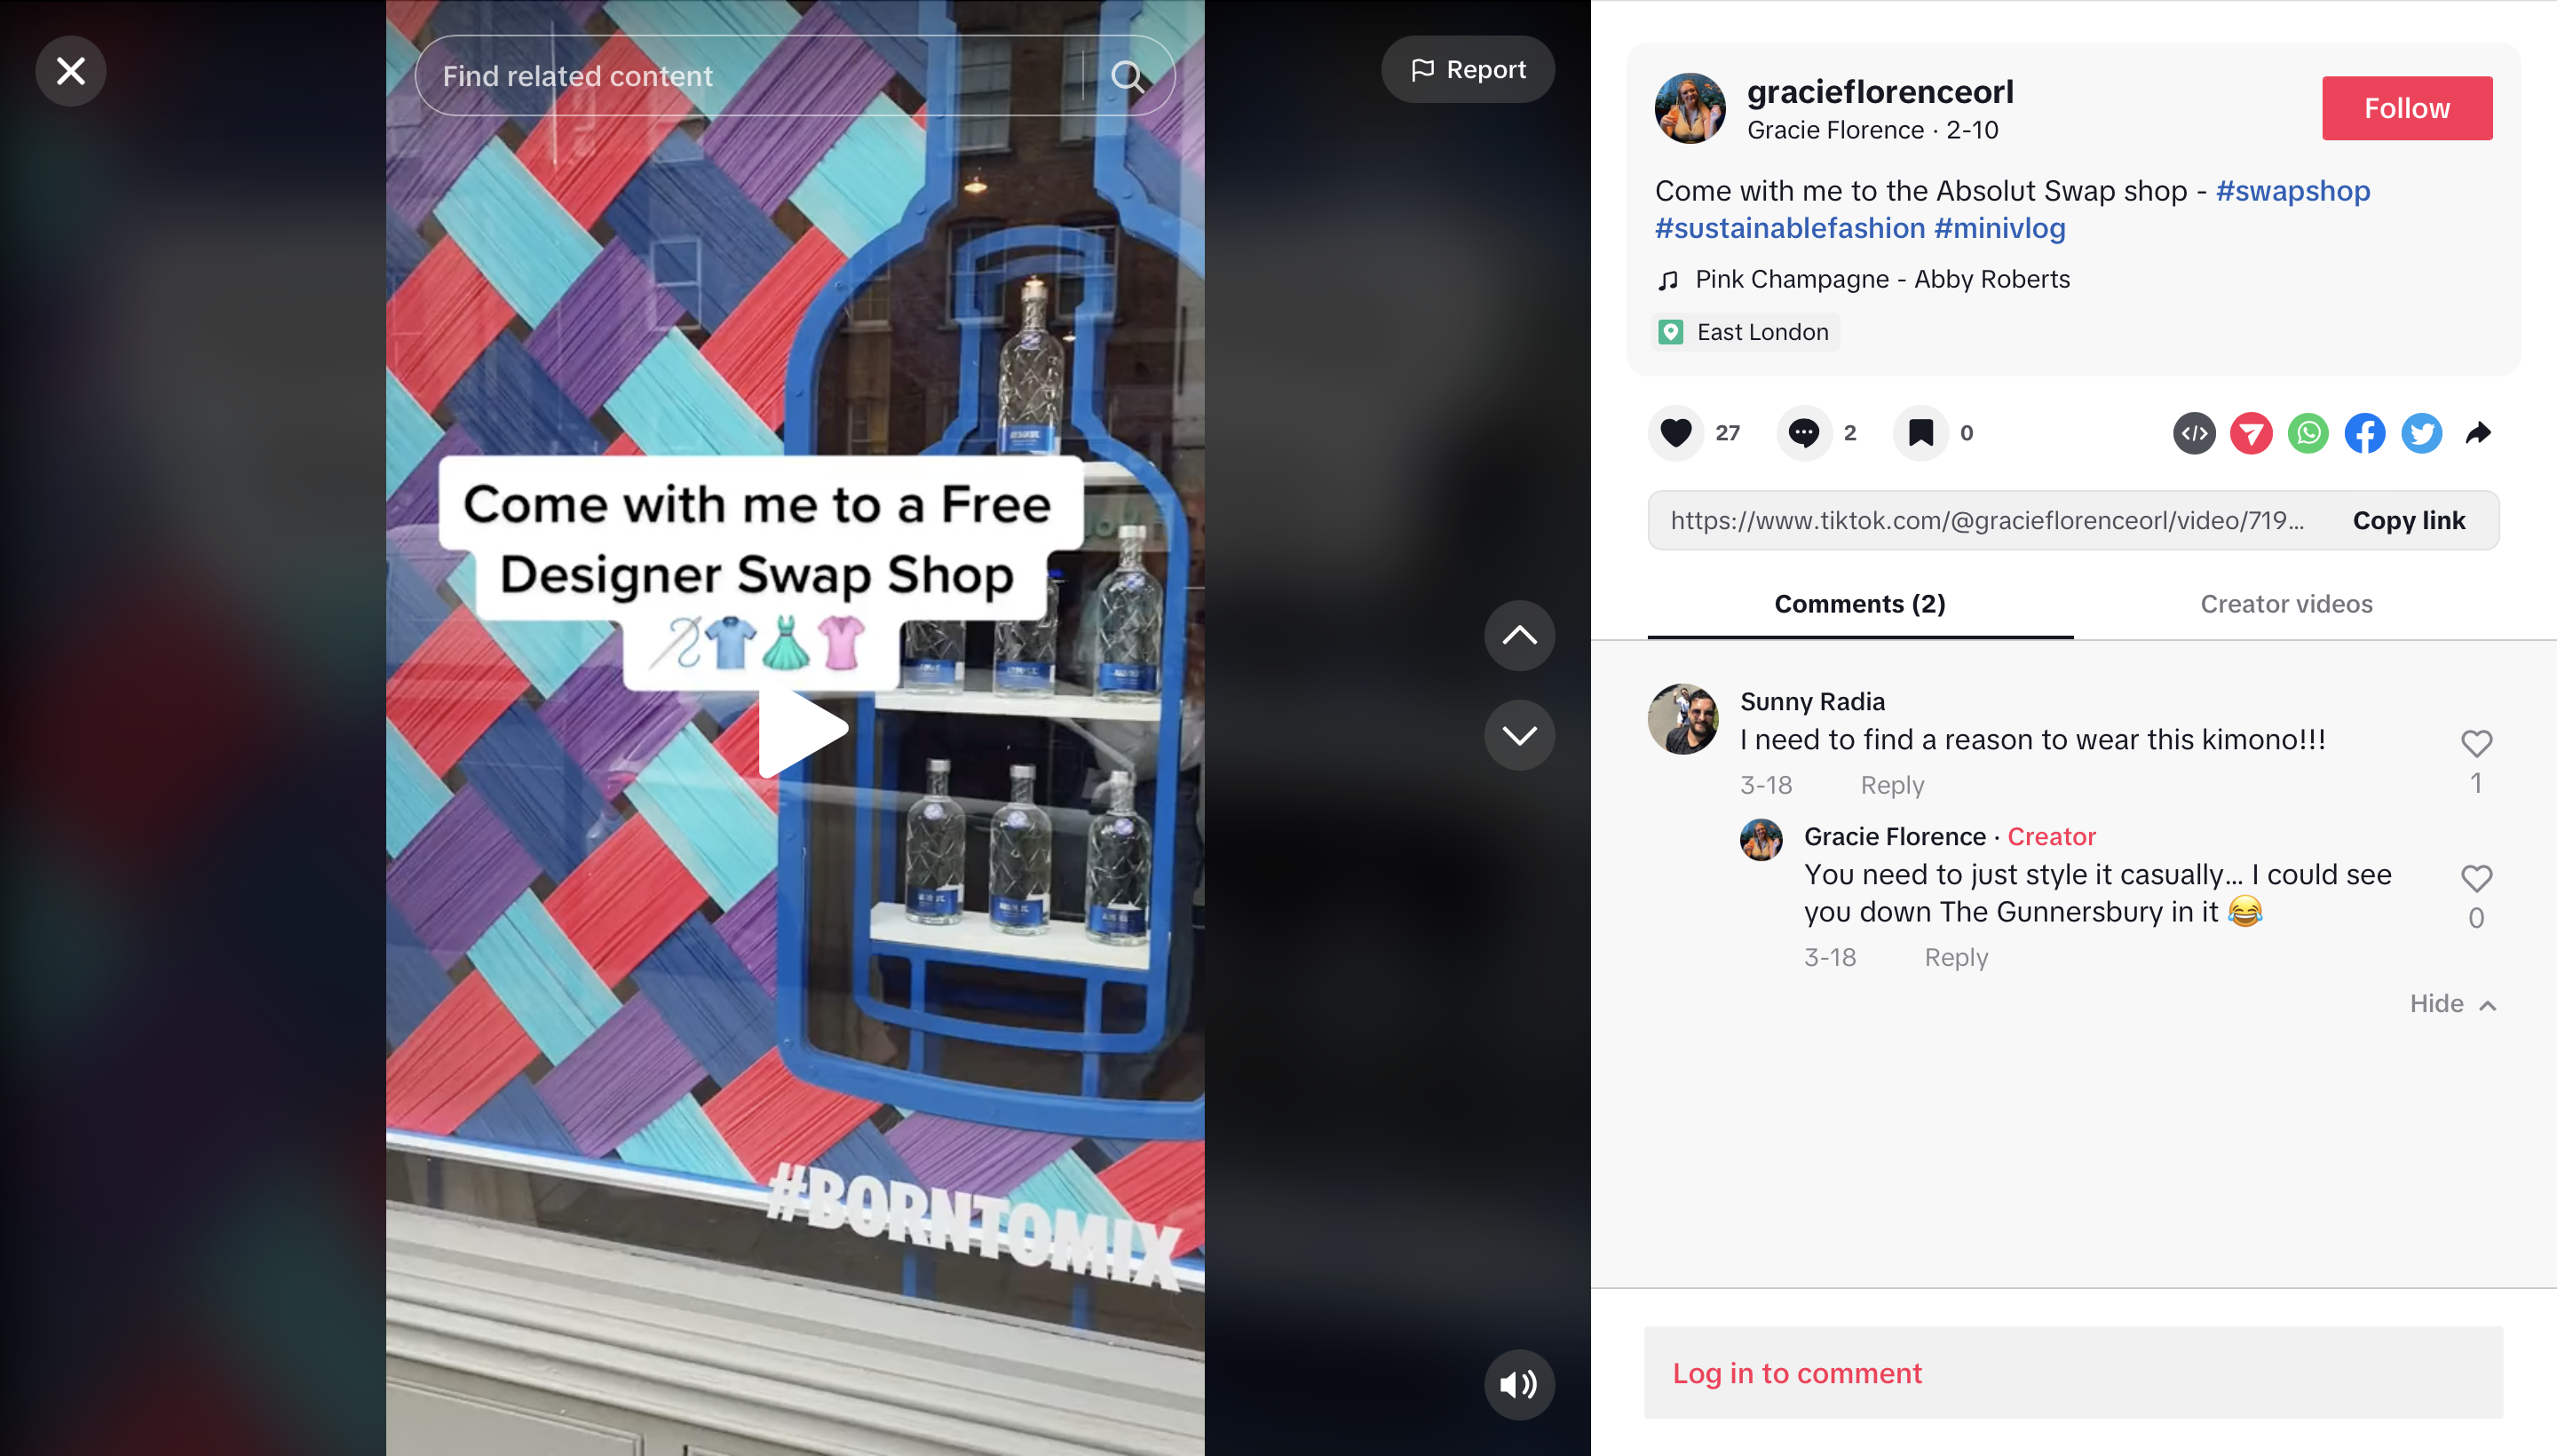2557x1456 pixels.
Task: Open comments via the speech bubble icon
Action: coord(1804,433)
